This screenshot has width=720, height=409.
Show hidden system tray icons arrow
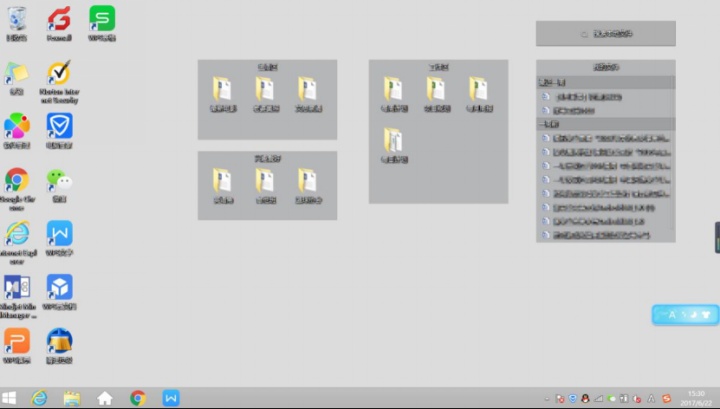pos(547,399)
